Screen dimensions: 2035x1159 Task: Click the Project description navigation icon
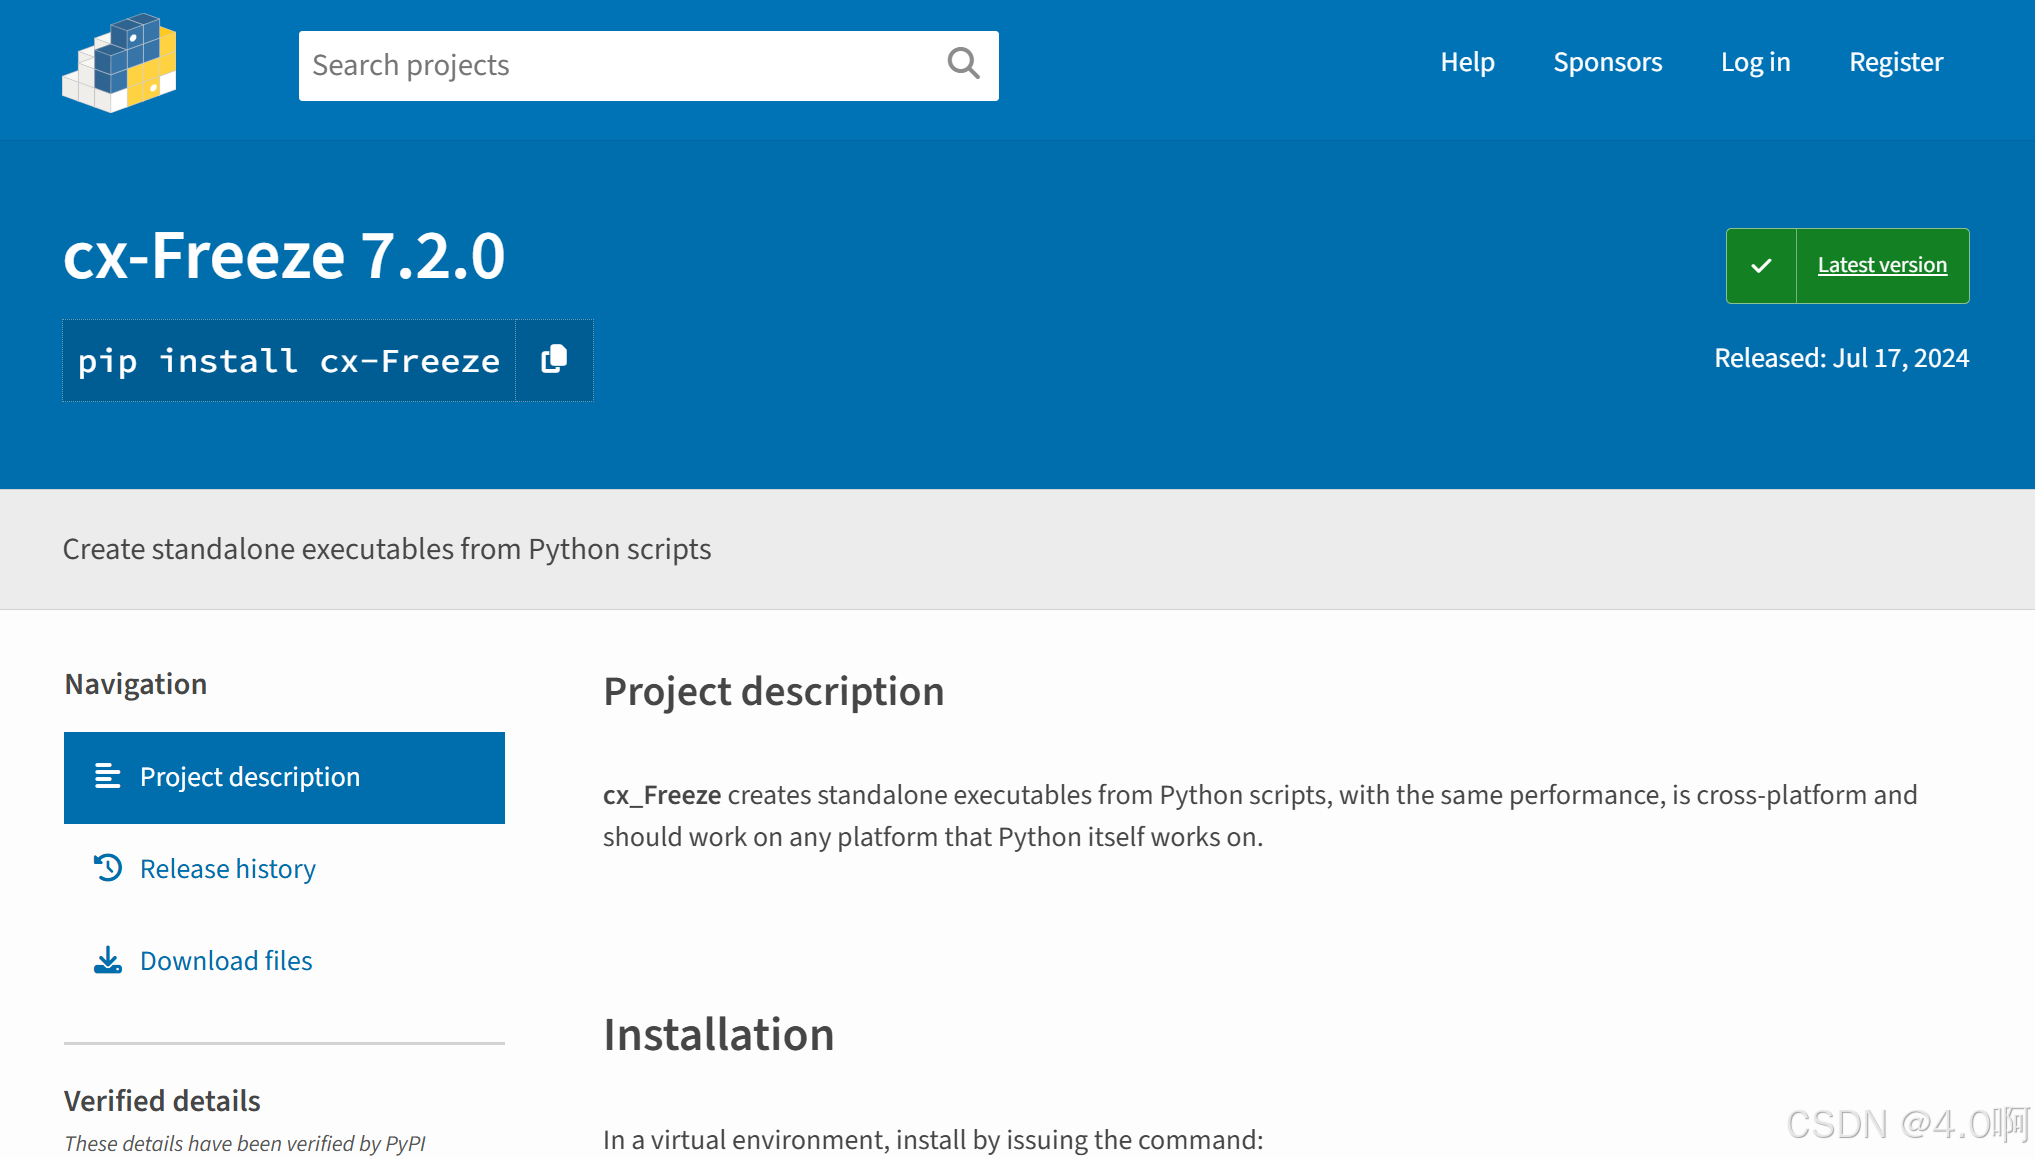click(109, 776)
